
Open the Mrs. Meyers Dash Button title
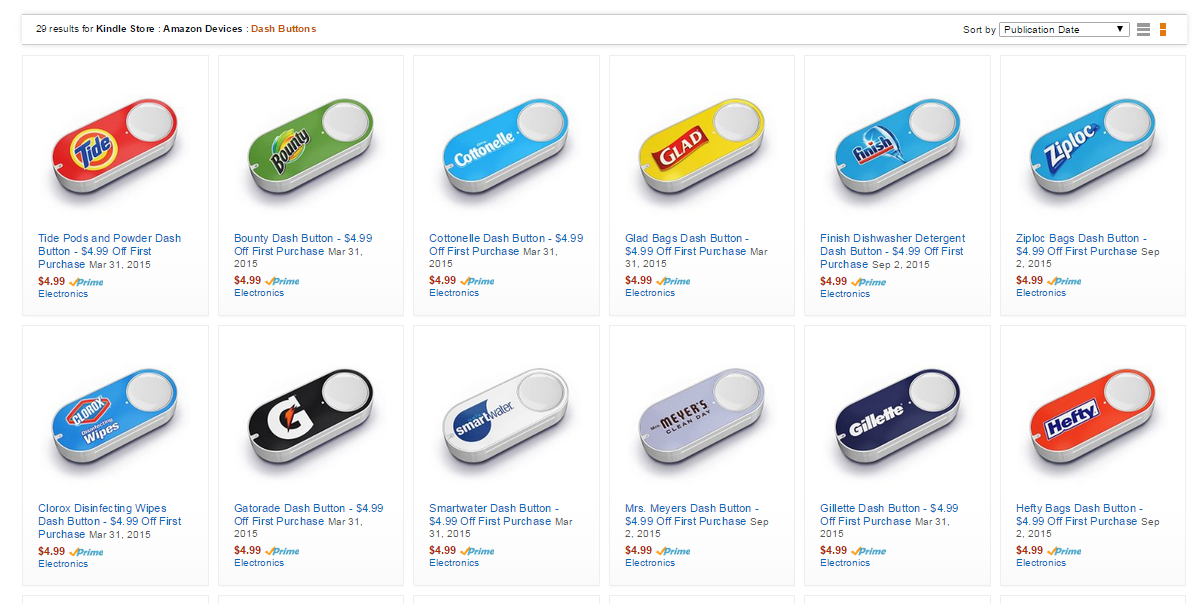pos(688,508)
